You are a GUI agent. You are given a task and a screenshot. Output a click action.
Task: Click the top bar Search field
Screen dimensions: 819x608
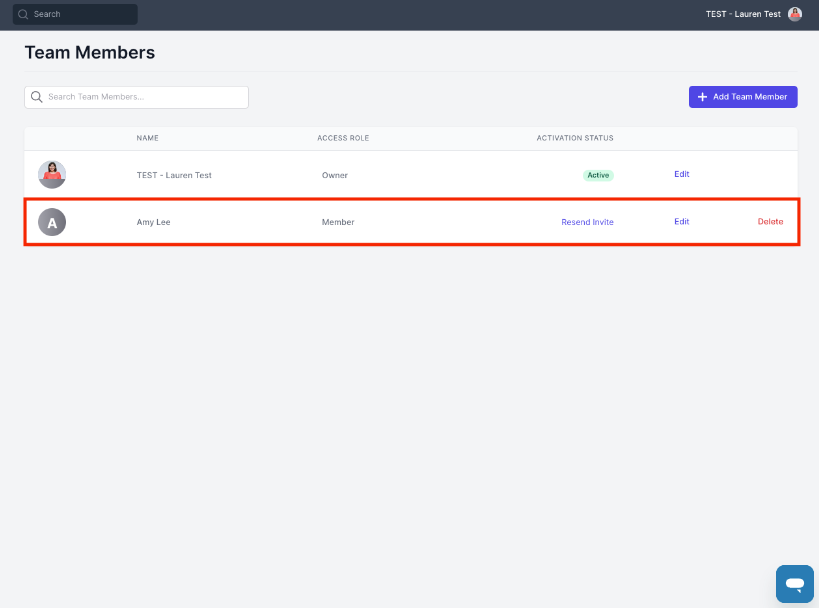[75, 14]
